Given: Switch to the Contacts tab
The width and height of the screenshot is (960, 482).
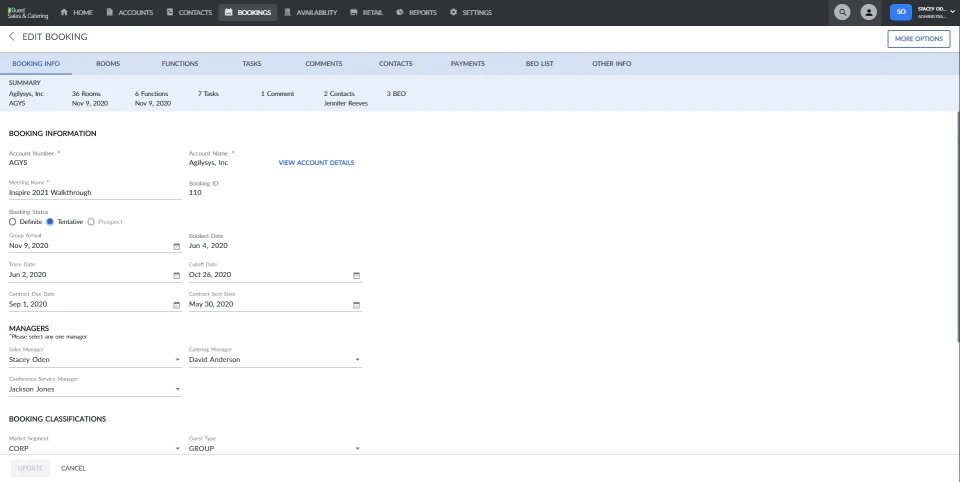Looking at the screenshot, I should pyautogui.click(x=396, y=64).
